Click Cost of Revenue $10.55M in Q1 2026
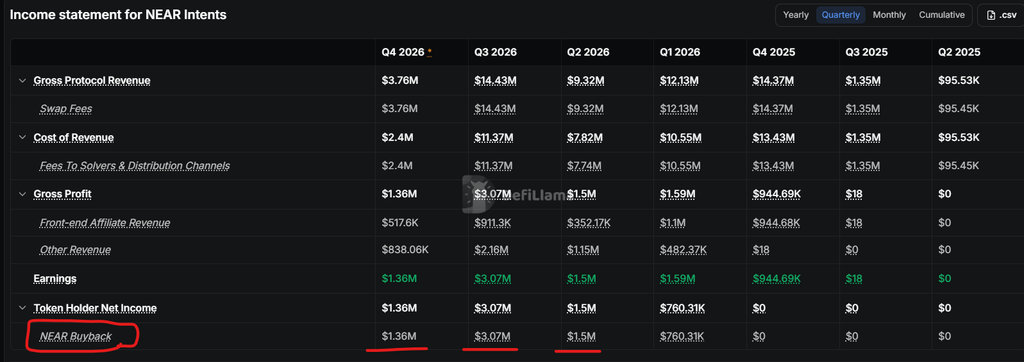Image resolution: width=1024 pixels, height=362 pixels. point(680,138)
